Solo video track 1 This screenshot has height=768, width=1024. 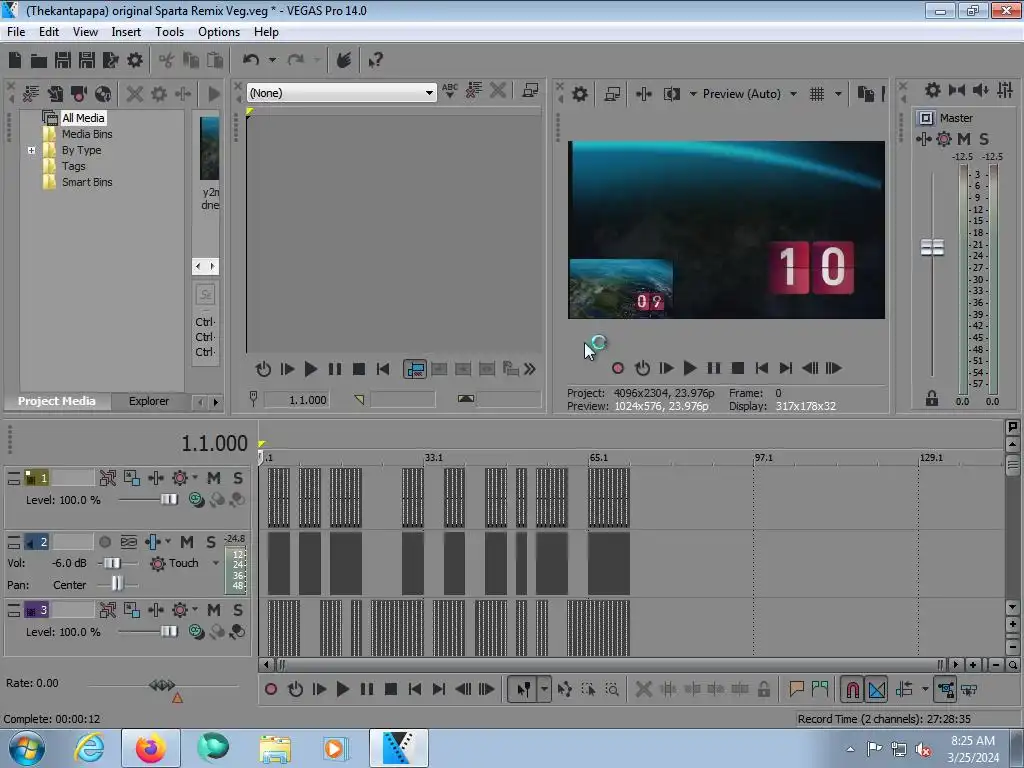(x=238, y=478)
